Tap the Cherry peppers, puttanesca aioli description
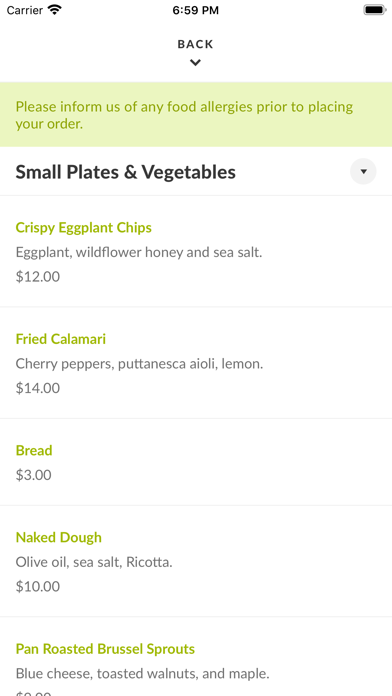 pyautogui.click(x=139, y=364)
